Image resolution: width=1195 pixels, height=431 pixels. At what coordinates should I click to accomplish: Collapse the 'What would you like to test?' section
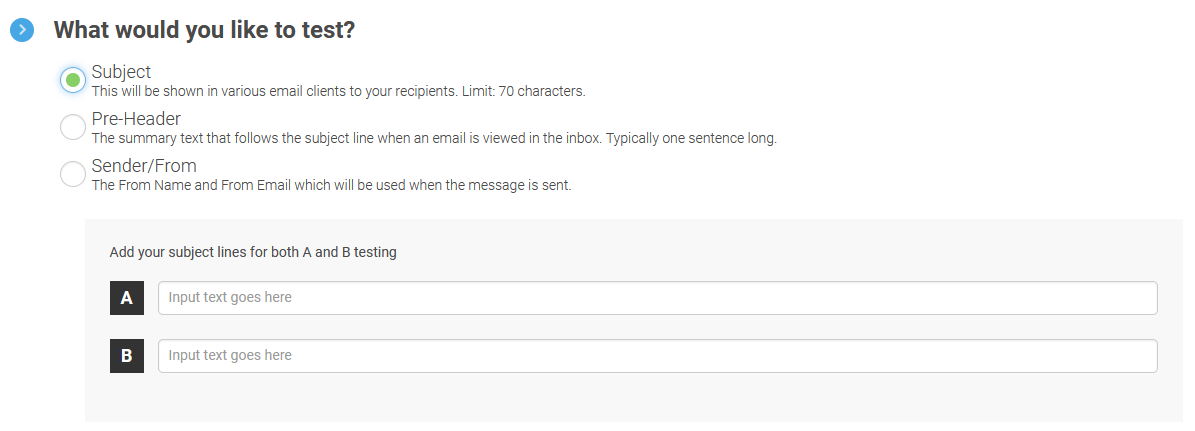pyautogui.click(x=22, y=30)
